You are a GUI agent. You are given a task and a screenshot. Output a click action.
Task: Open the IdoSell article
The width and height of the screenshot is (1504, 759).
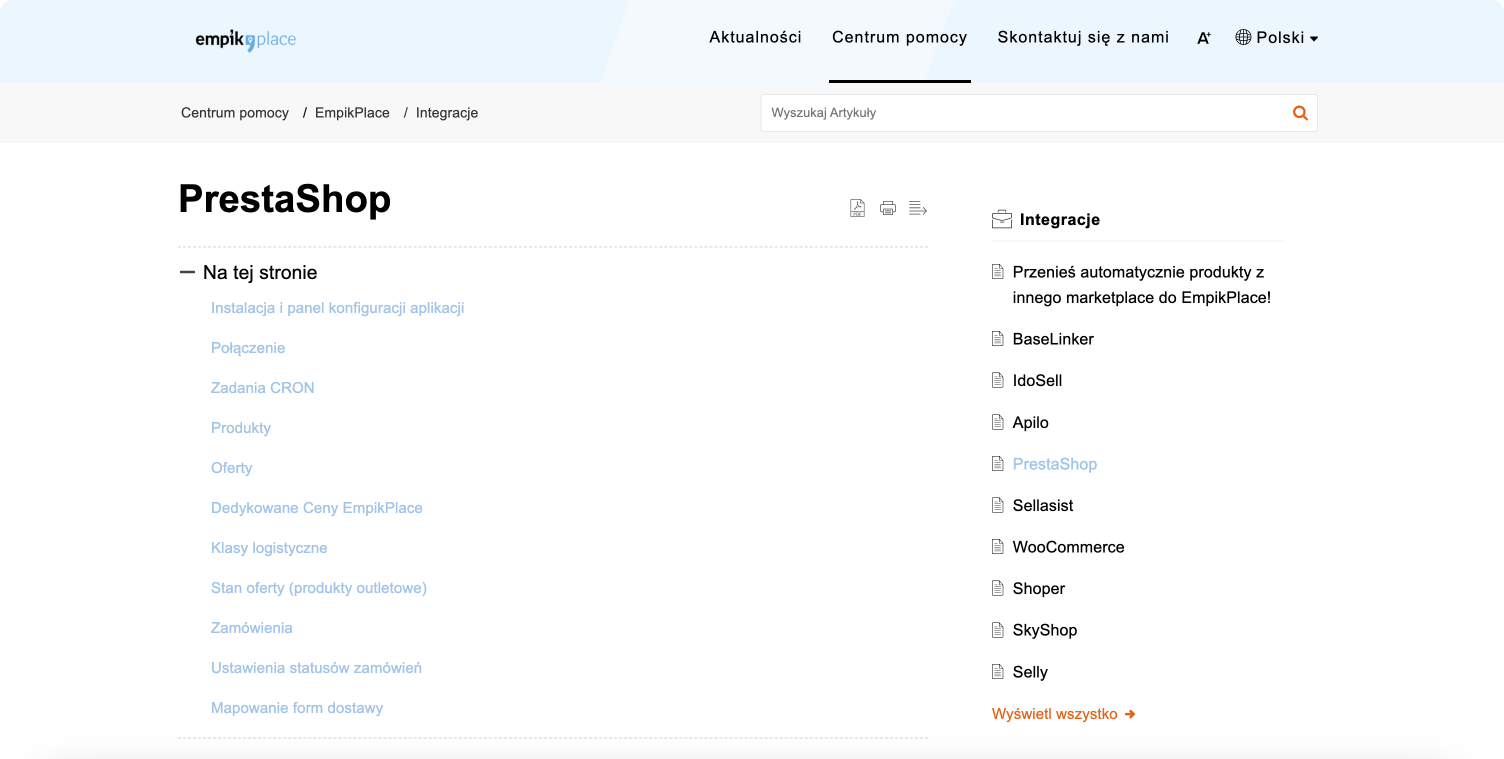(x=1037, y=380)
